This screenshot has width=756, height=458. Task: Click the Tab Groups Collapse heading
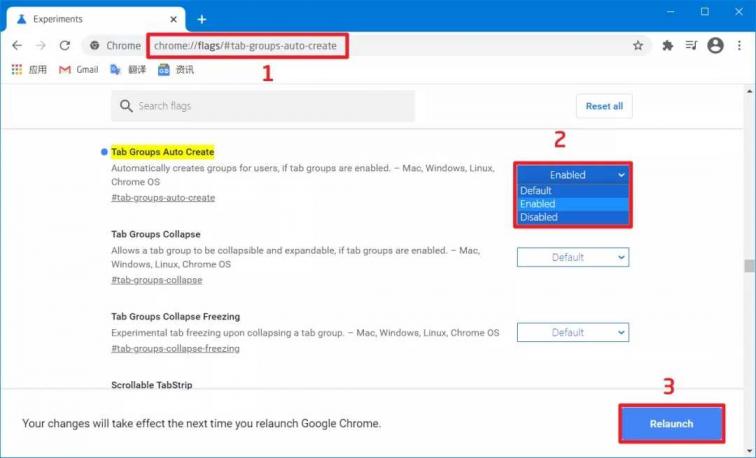click(x=156, y=234)
